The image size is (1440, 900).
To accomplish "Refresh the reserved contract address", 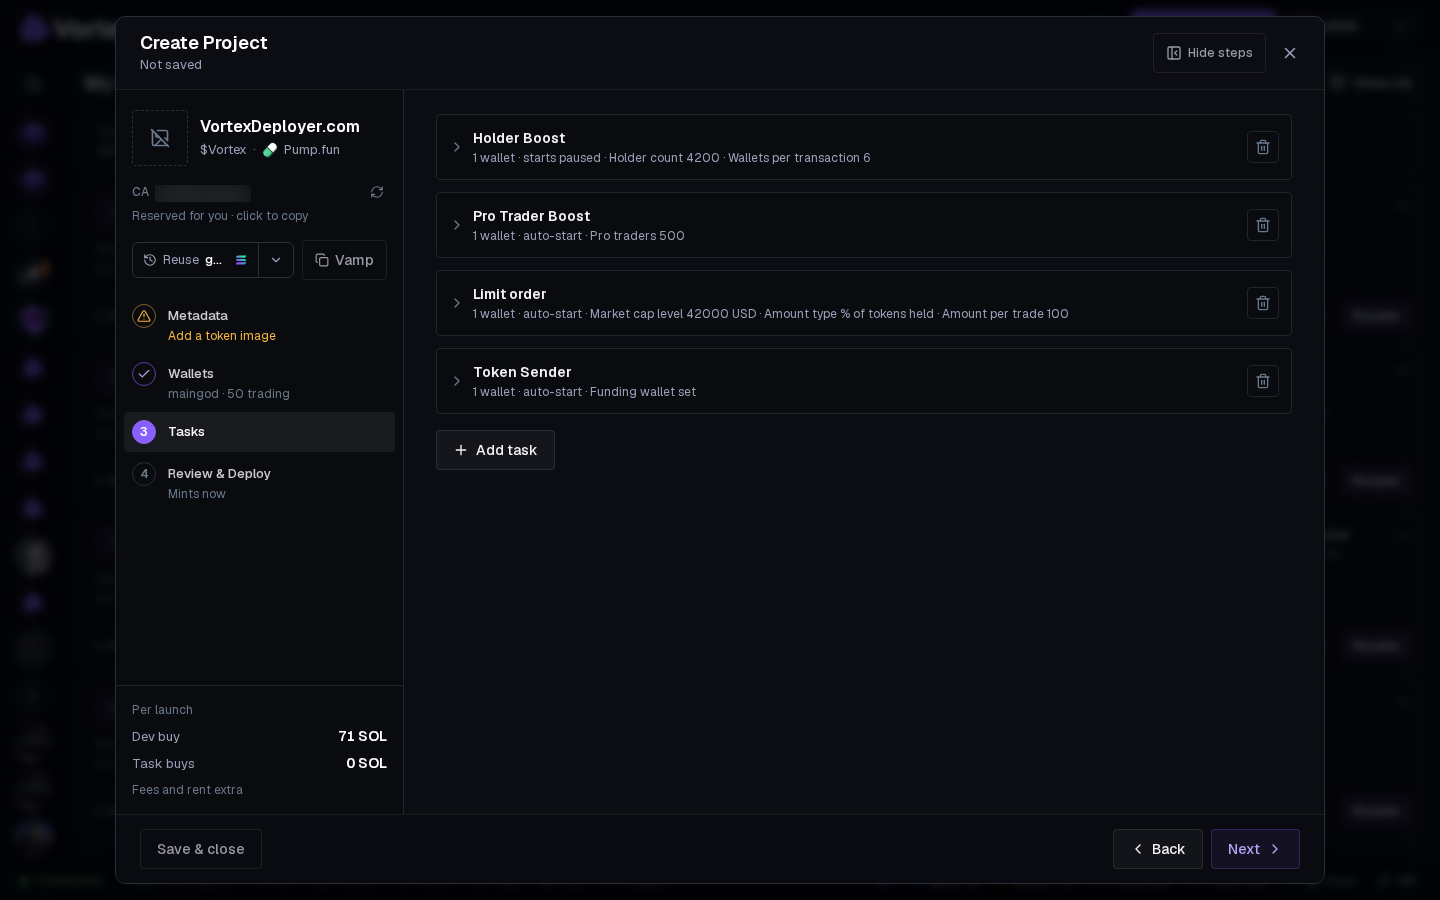I will [x=377, y=192].
